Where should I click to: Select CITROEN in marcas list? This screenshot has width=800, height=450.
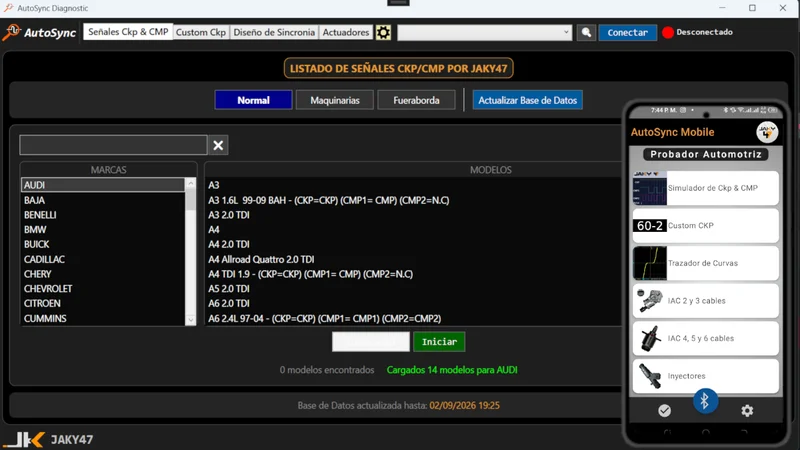pos(103,304)
